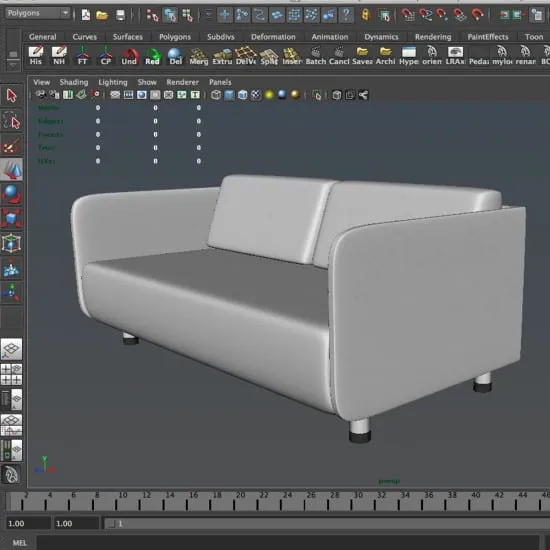Select by object type mode
Image resolution: width=550 pixels, height=550 pixels.
tap(170, 15)
